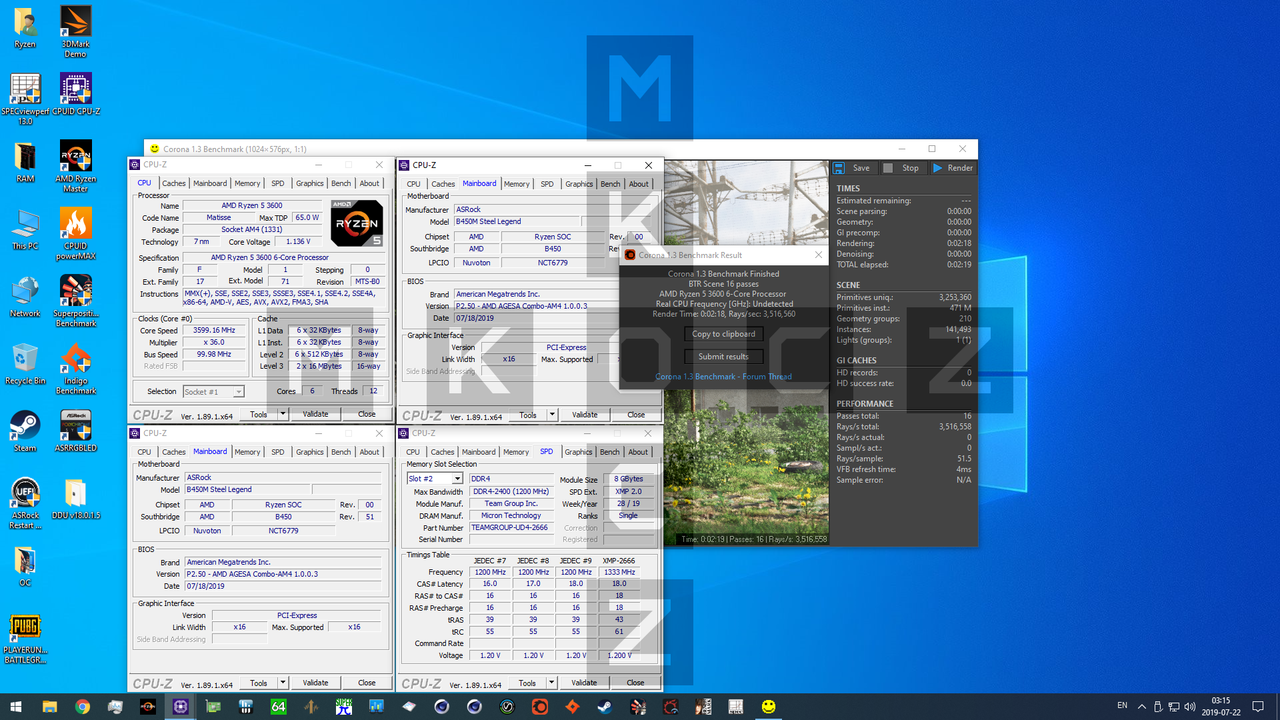Screen dimensions: 1280x720
Task: Open Socket #1 selection dropdown
Action: (213, 392)
